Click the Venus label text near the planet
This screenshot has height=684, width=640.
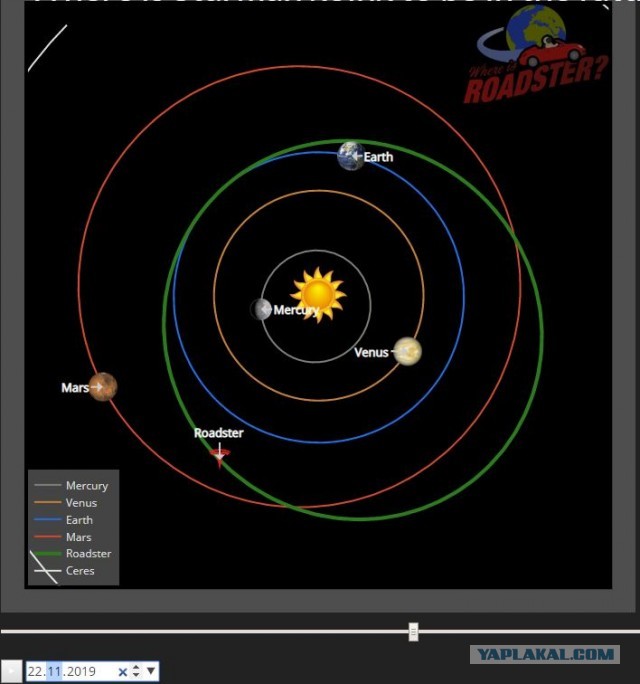371,352
